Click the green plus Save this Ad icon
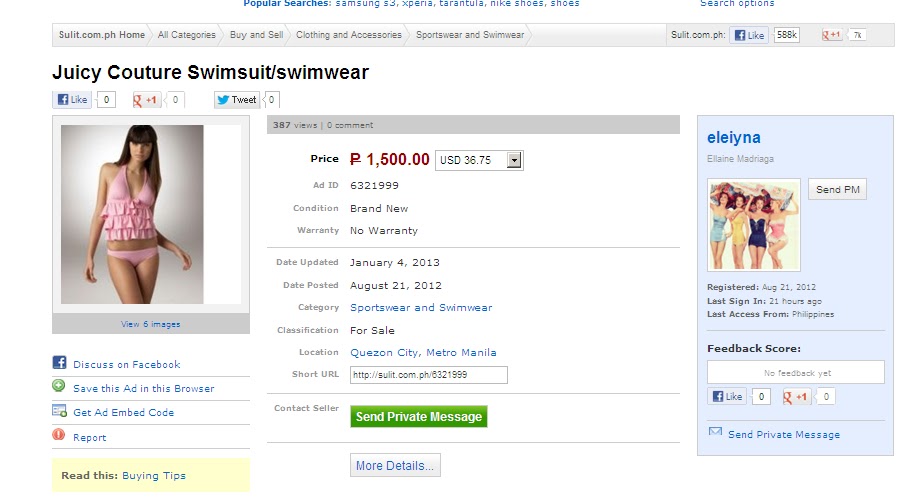The image size is (897, 499). pos(59,386)
